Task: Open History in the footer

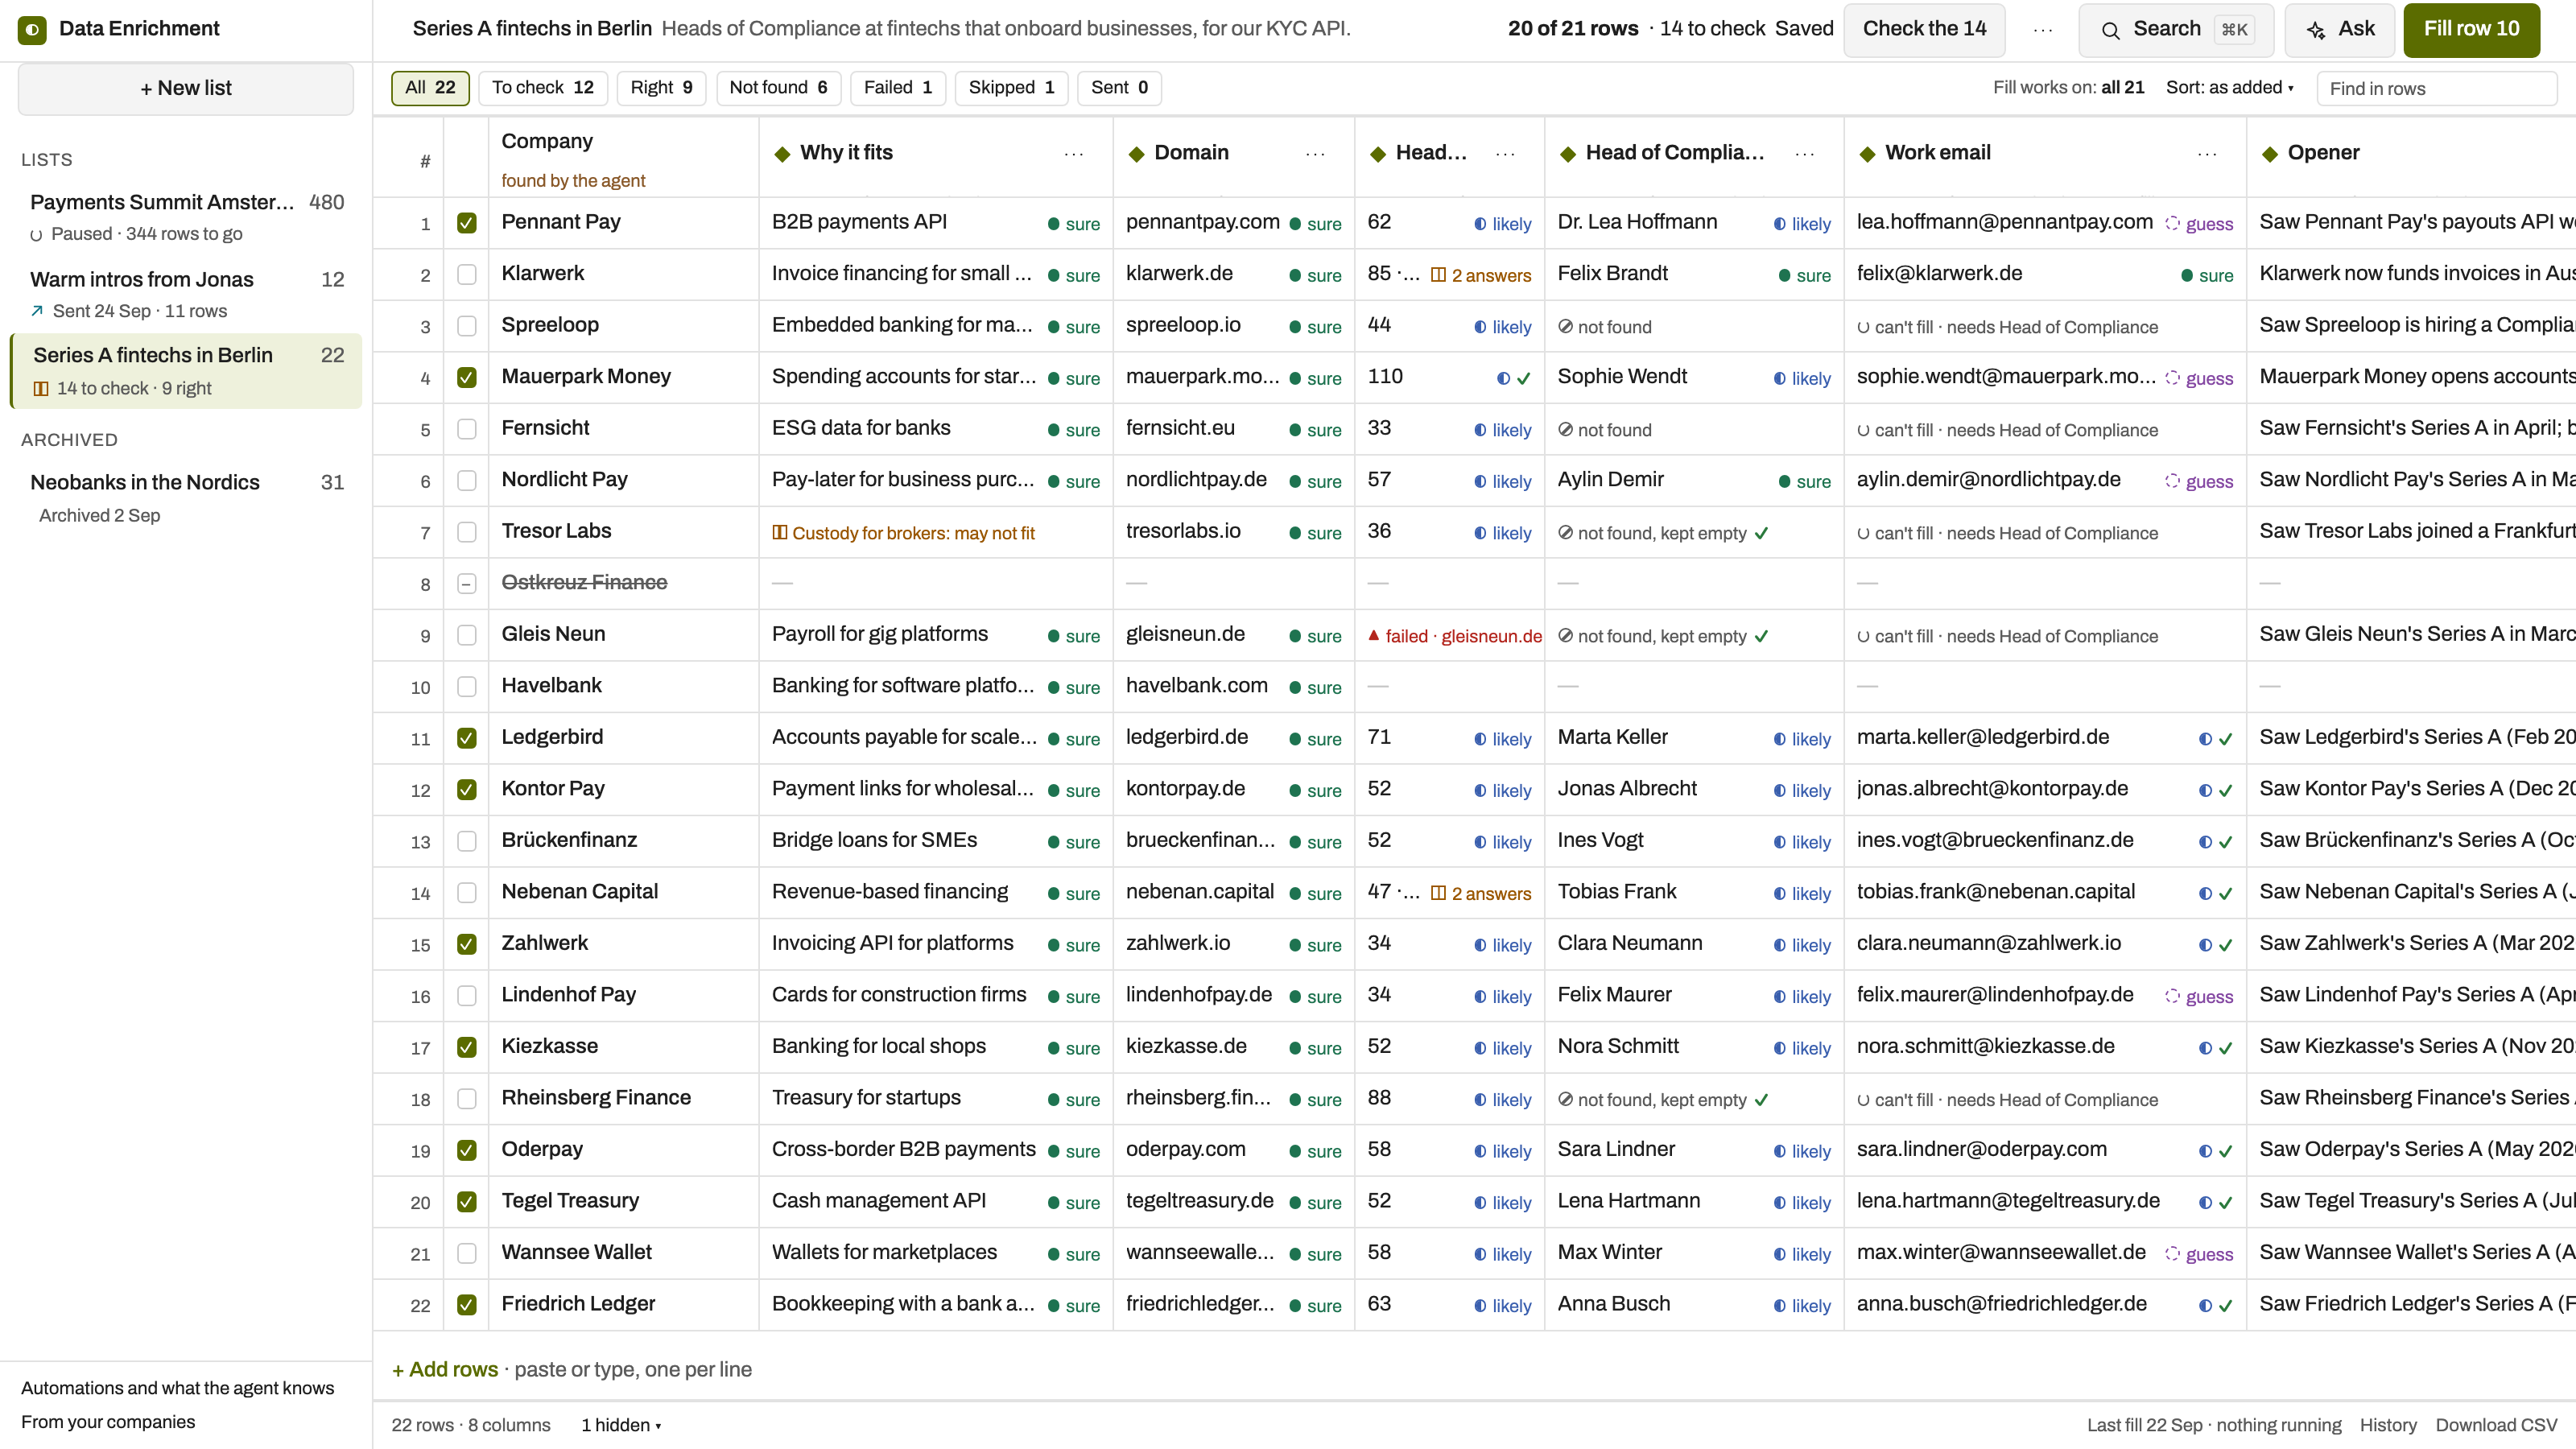Action: (2388, 1425)
